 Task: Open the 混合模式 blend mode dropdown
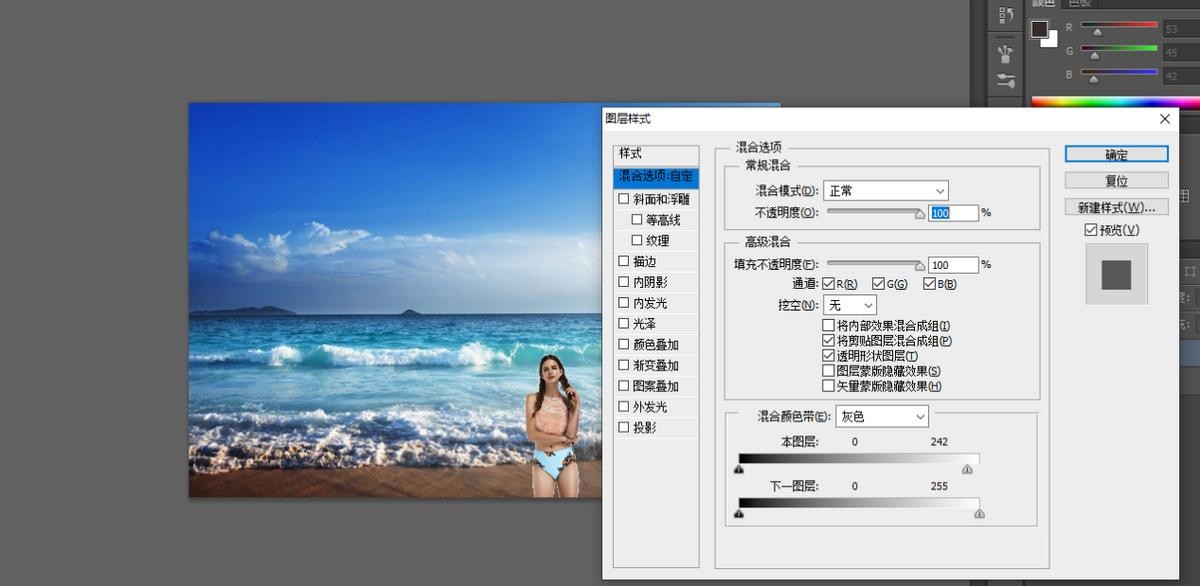885,190
